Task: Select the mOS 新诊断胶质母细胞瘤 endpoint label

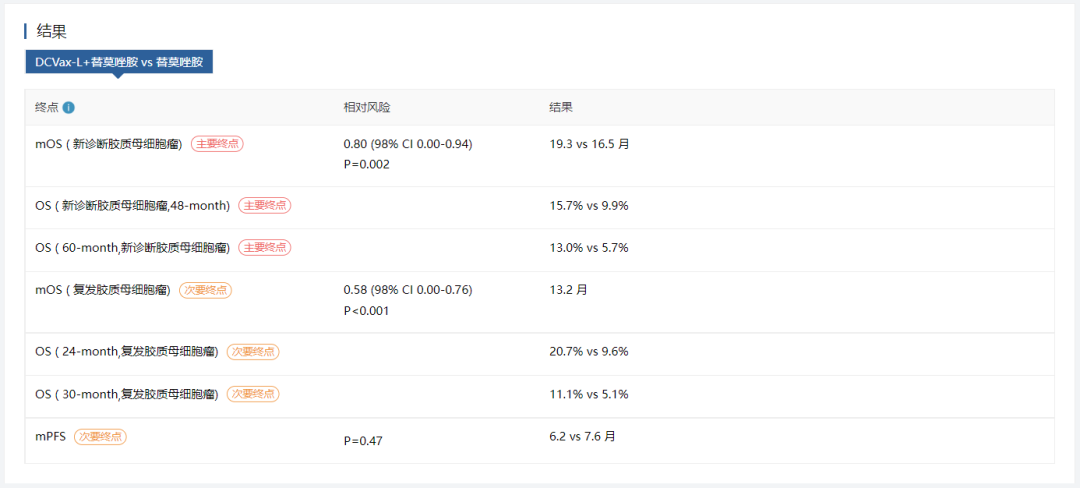Action: pyautogui.click(x=109, y=145)
